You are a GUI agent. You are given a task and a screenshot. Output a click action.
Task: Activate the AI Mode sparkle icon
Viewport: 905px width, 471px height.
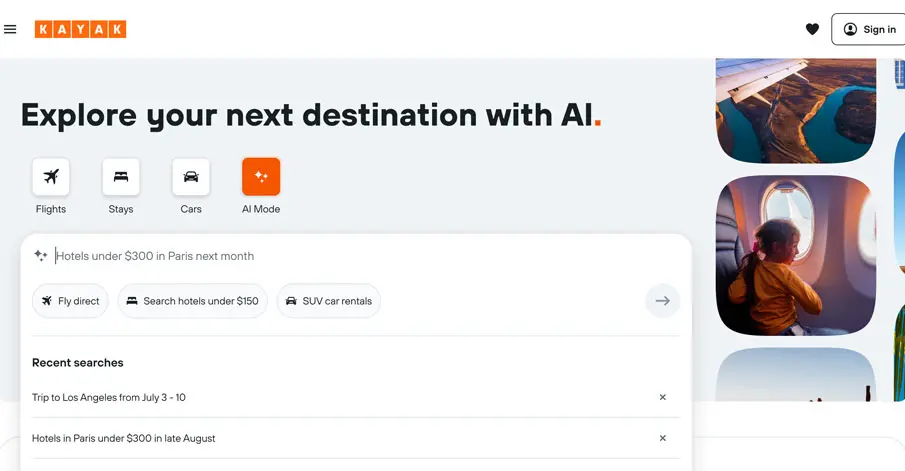(261, 177)
